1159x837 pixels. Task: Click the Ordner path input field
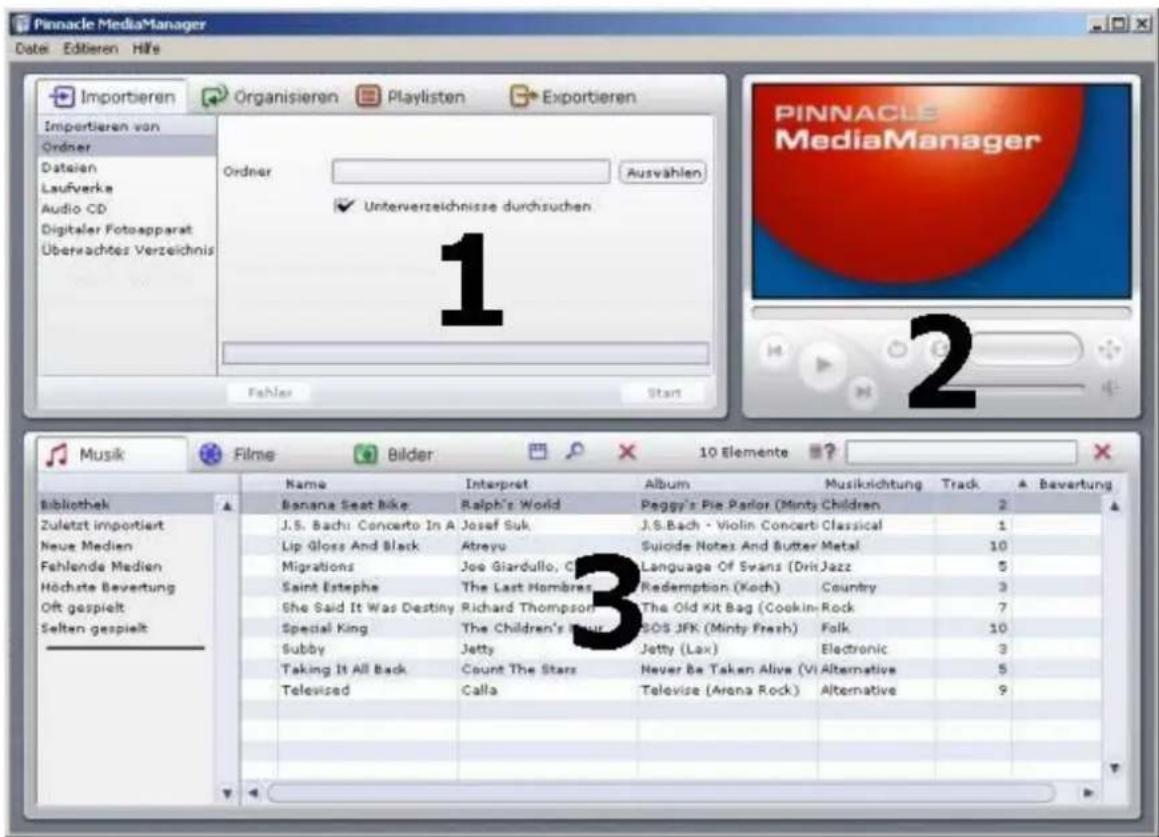click(471, 172)
